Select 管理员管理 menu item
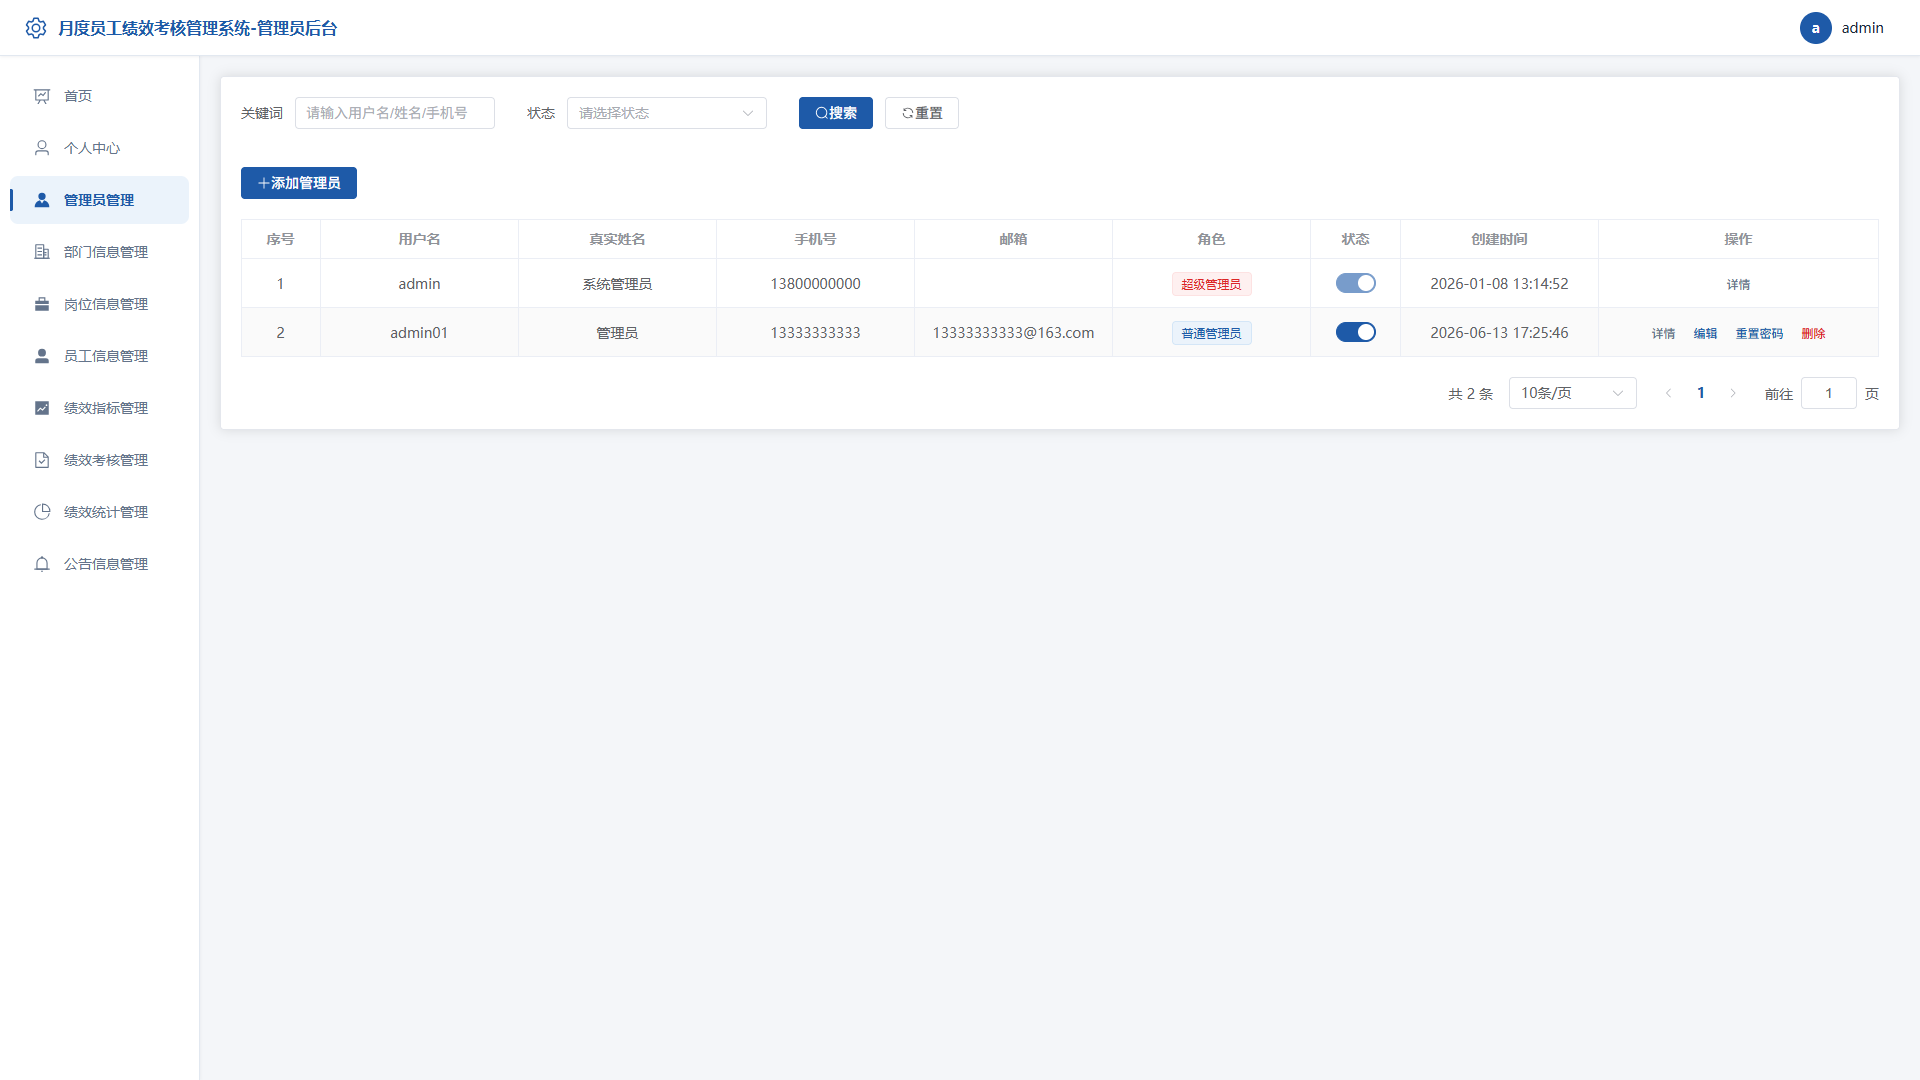 [x=99, y=200]
